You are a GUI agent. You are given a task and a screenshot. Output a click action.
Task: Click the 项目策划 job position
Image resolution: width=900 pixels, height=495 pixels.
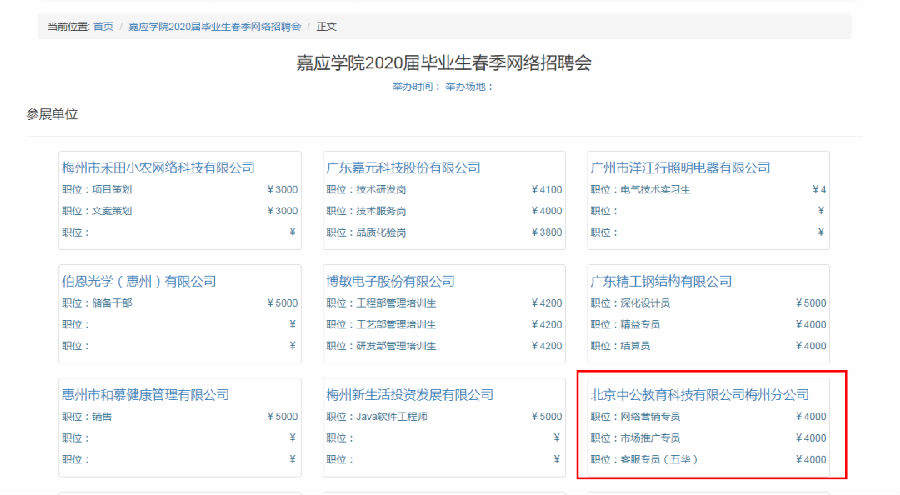coord(112,189)
